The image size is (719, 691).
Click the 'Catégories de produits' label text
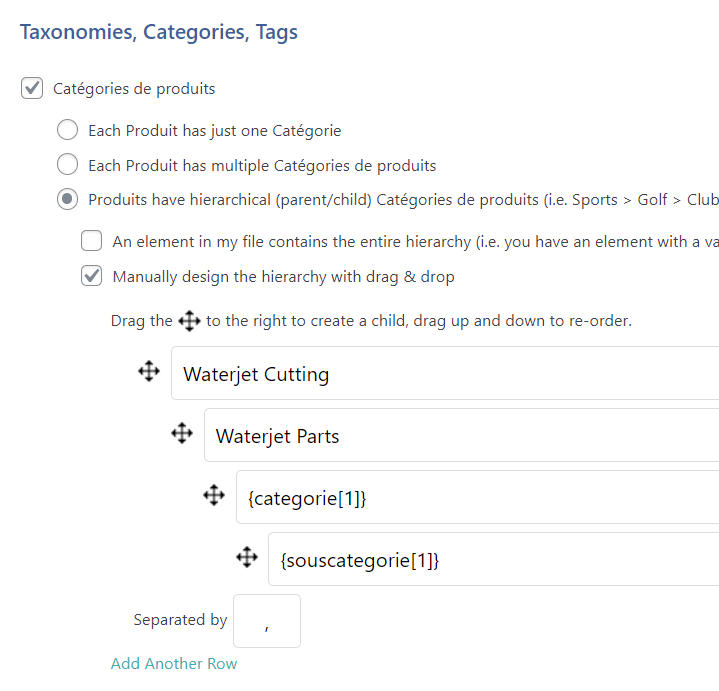click(x=134, y=89)
